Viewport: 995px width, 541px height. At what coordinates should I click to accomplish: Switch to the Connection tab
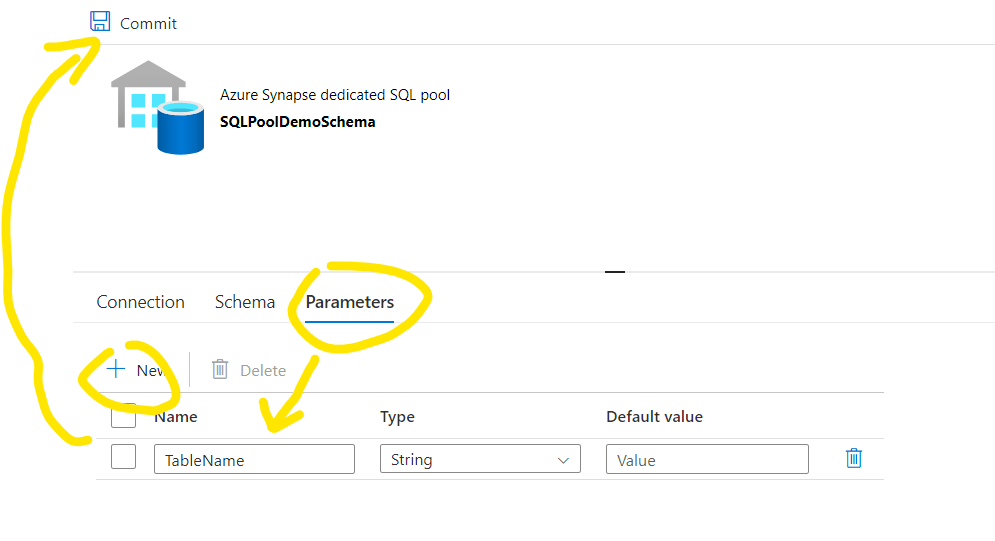click(x=140, y=302)
